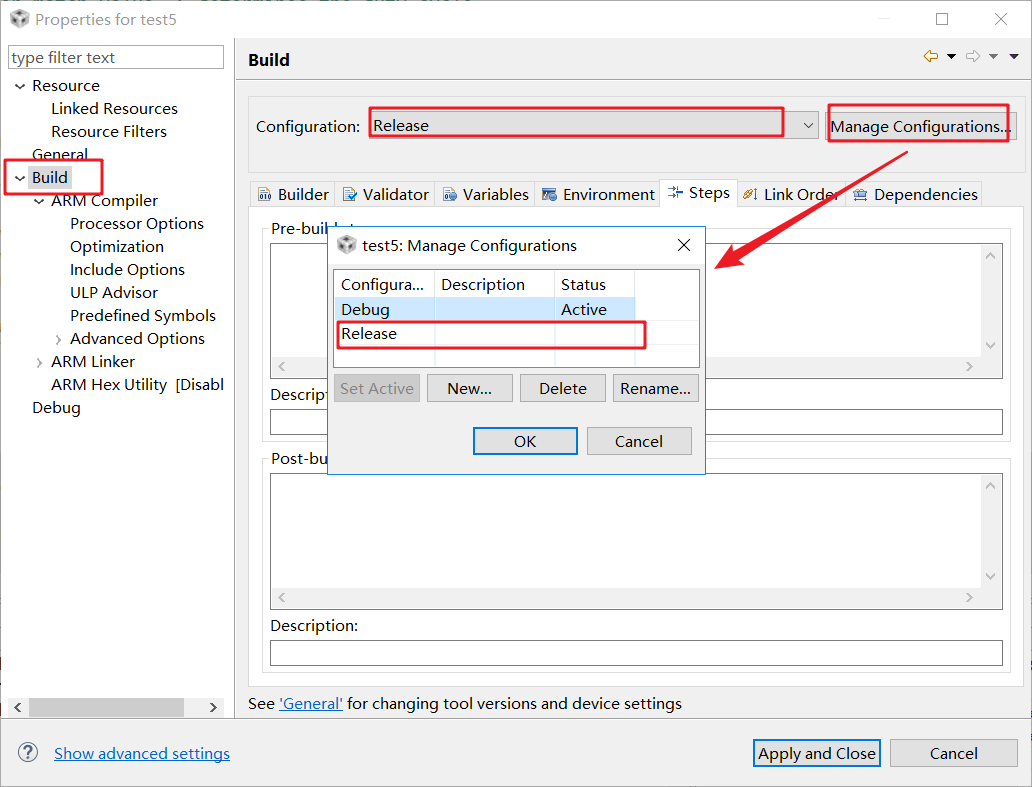Follow the Show advanced settings link
Screen dimensions: 1032x787
(142, 753)
